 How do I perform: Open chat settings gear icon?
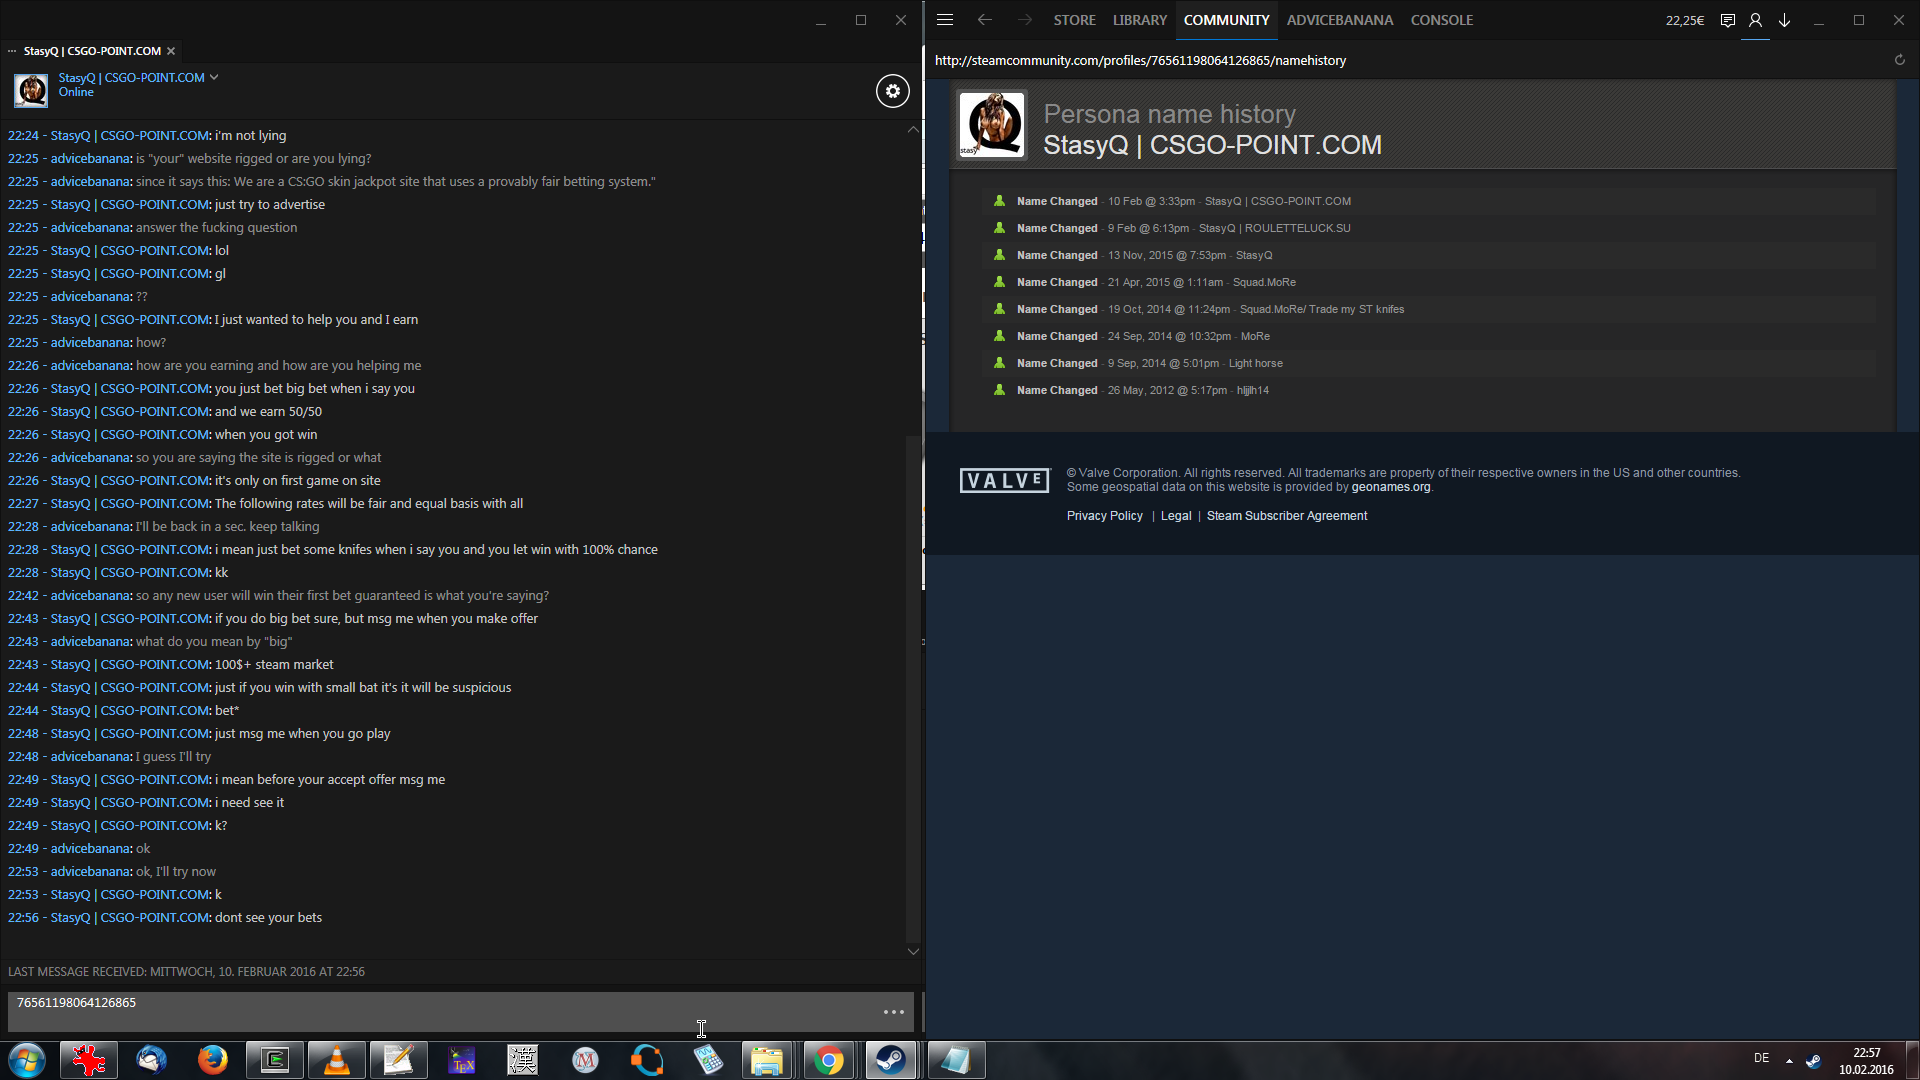pos(892,91)
